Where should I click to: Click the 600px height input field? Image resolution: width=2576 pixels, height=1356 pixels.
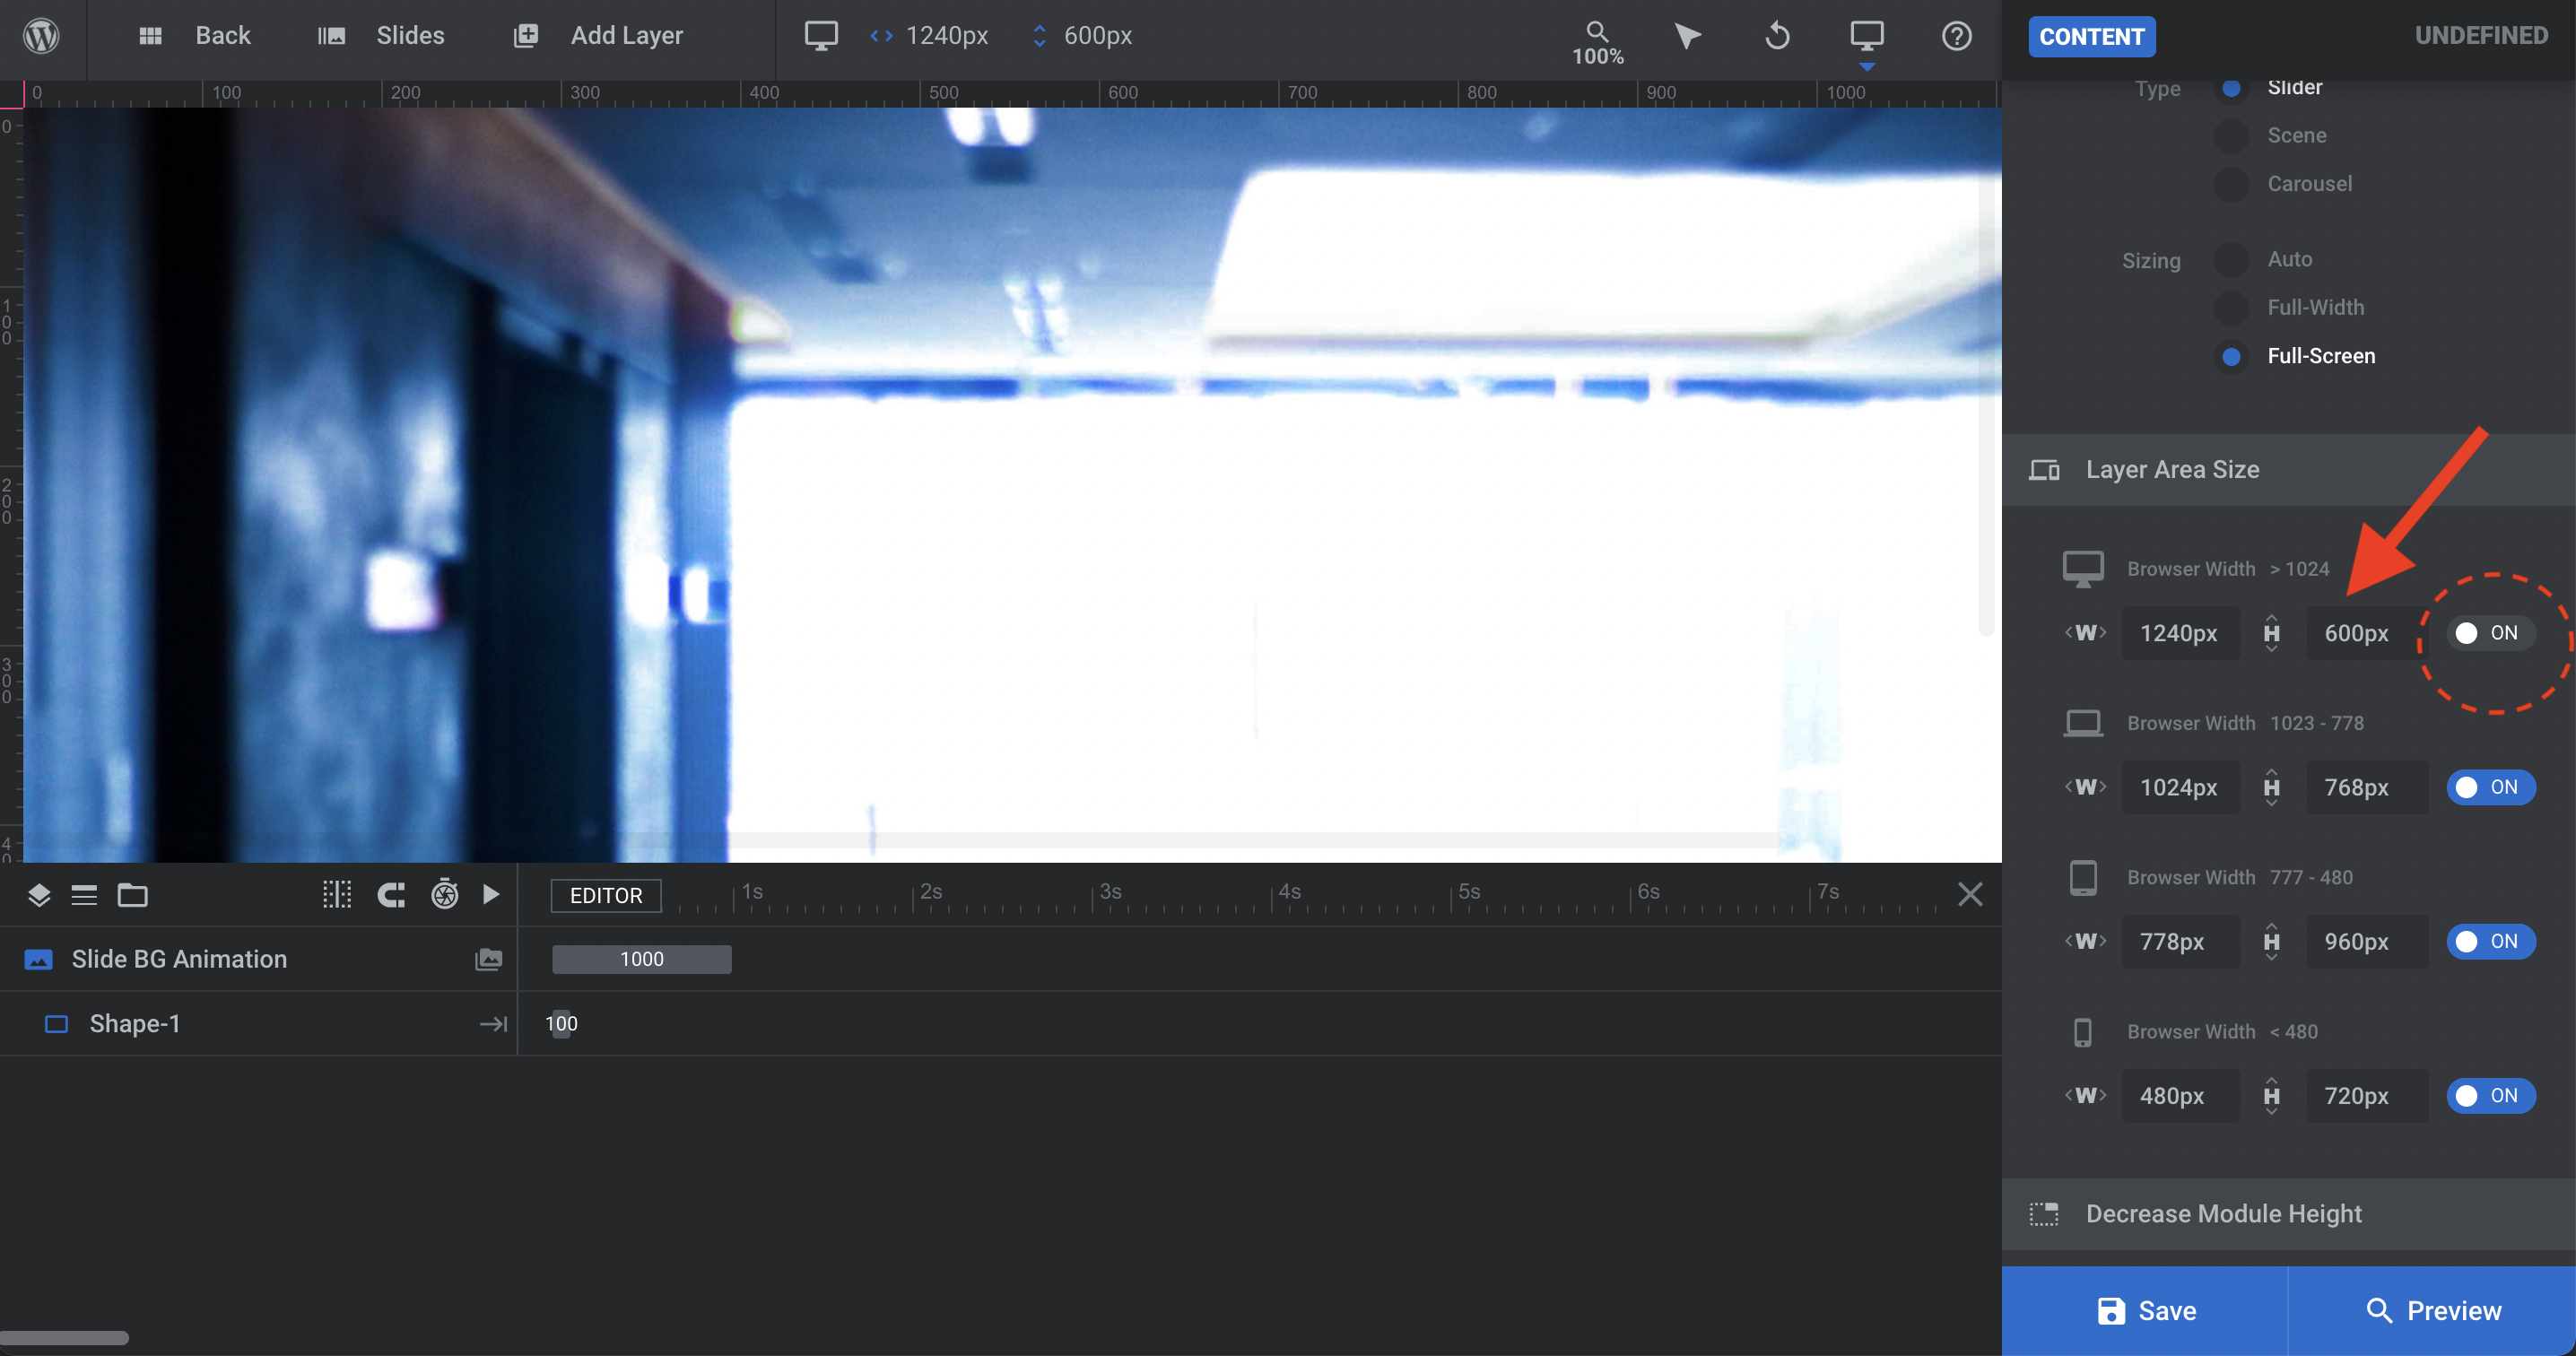tap(2356, 632)
